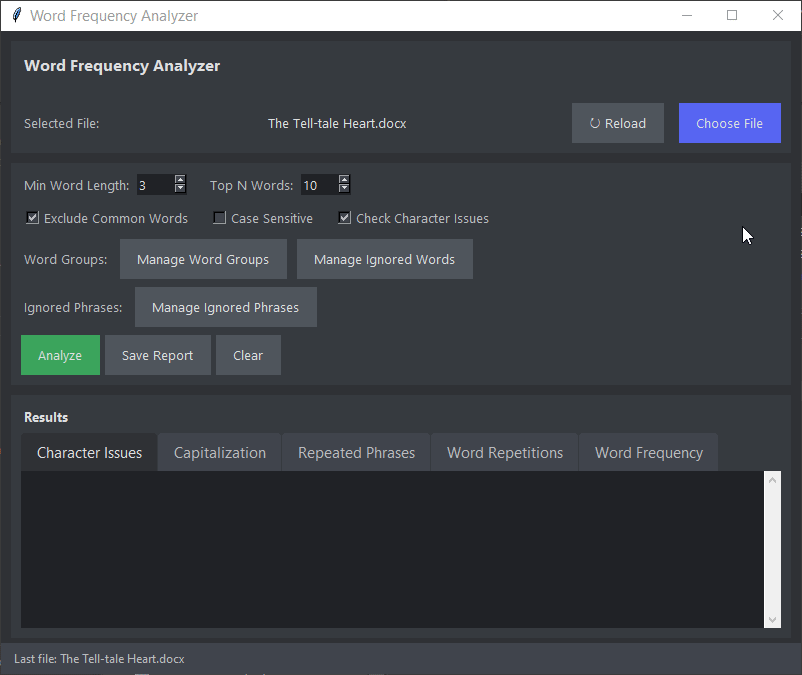Increase Min Word Length with up arrow
802x675 pixels.
[x=180, y=180]
